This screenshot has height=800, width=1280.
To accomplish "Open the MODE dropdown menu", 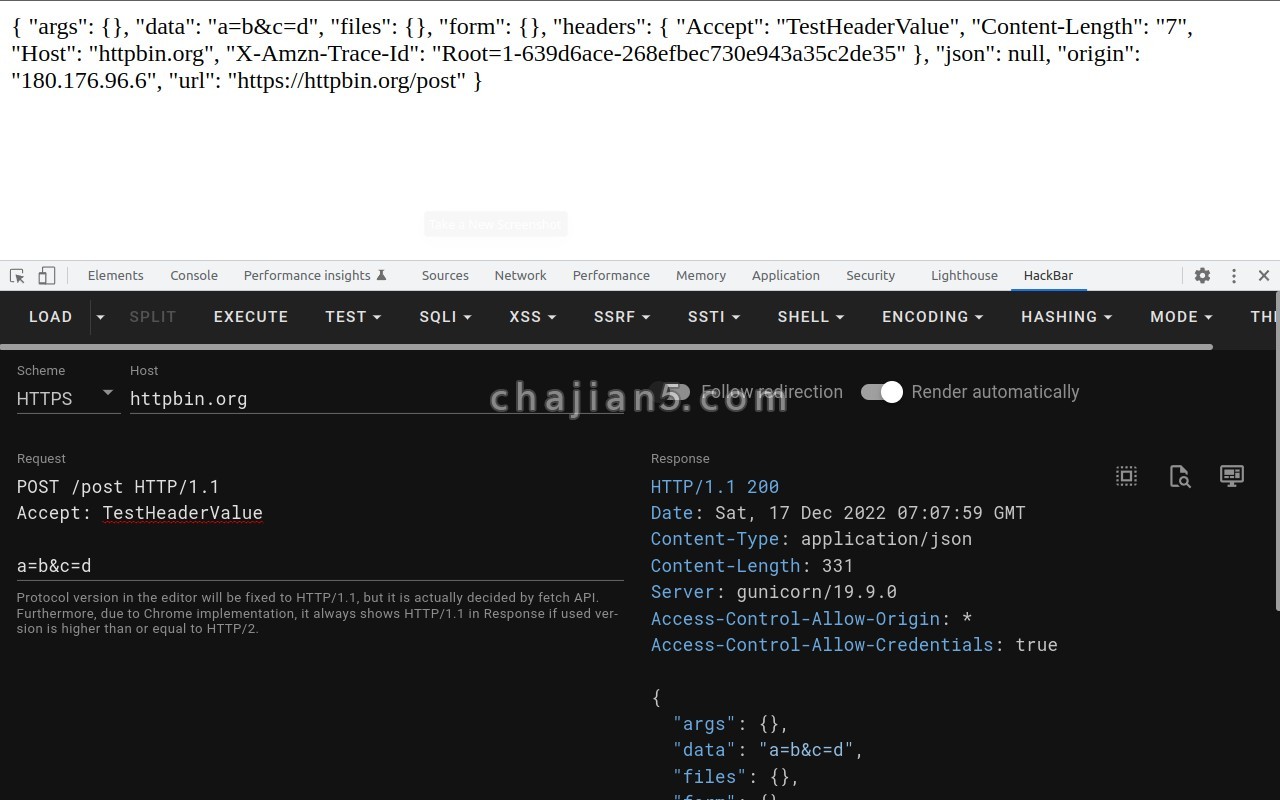I will coord(1181,317).
